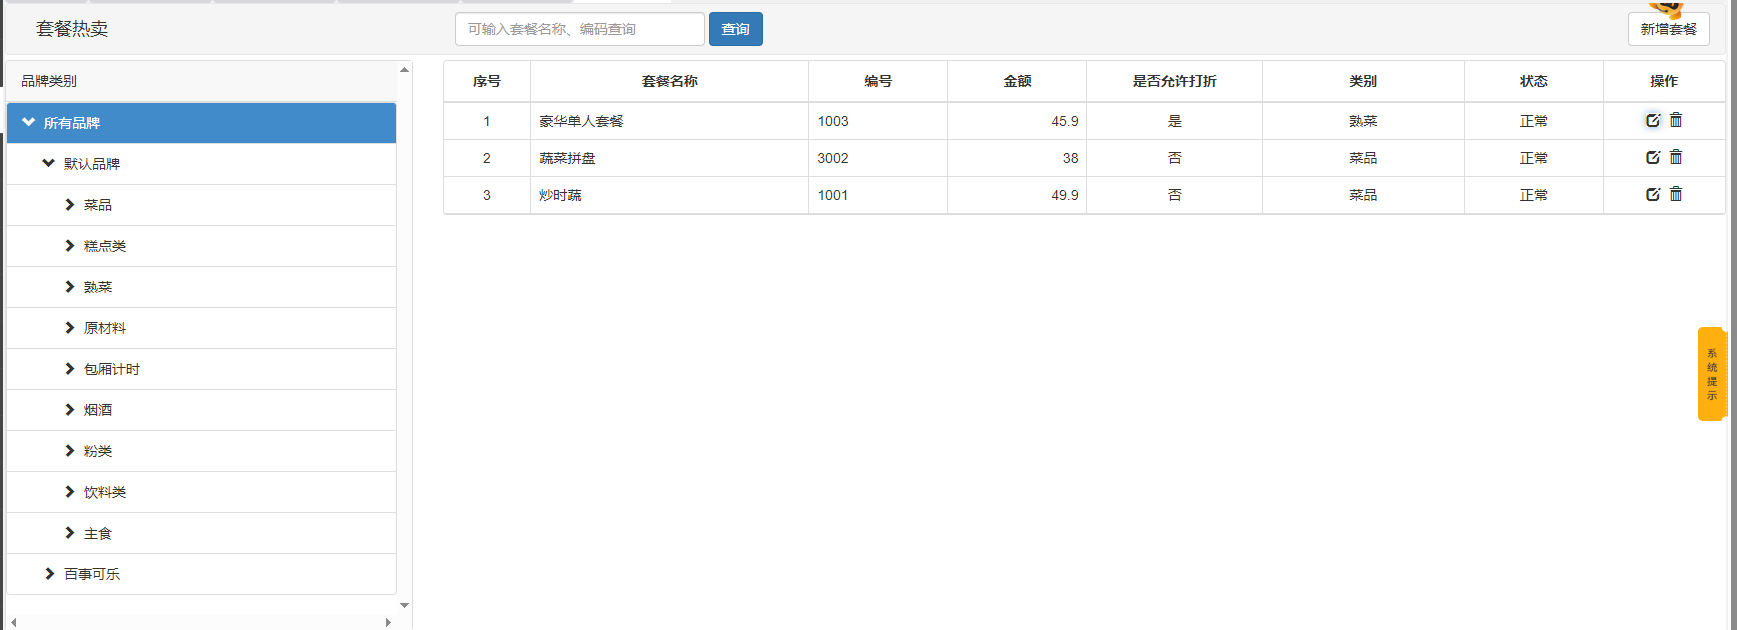Screen dimensions: 1737x630
Task: Select 烟酒 category in tree
Action: [x=98, y=410]
